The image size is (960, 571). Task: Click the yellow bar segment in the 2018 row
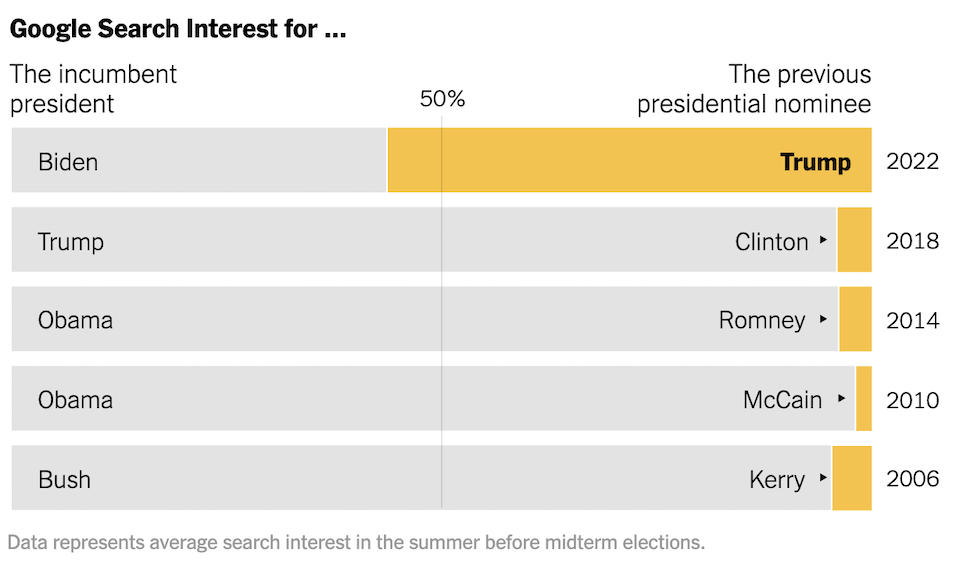(x=854, y=240)
